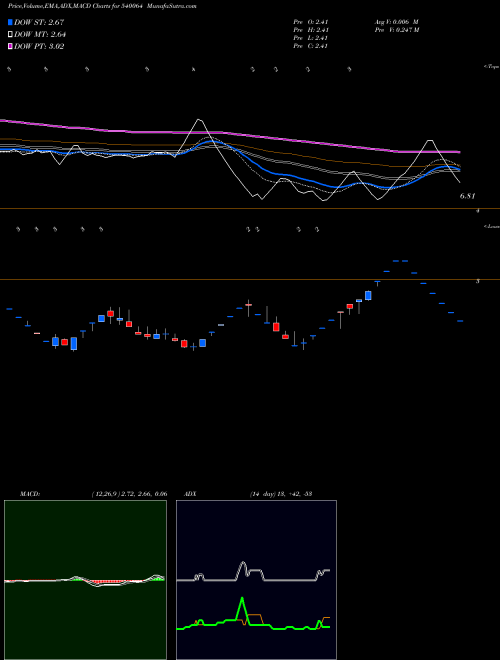Click price axis label 3
The width and height of the screenshot is (500, 660).
point(478,281)
